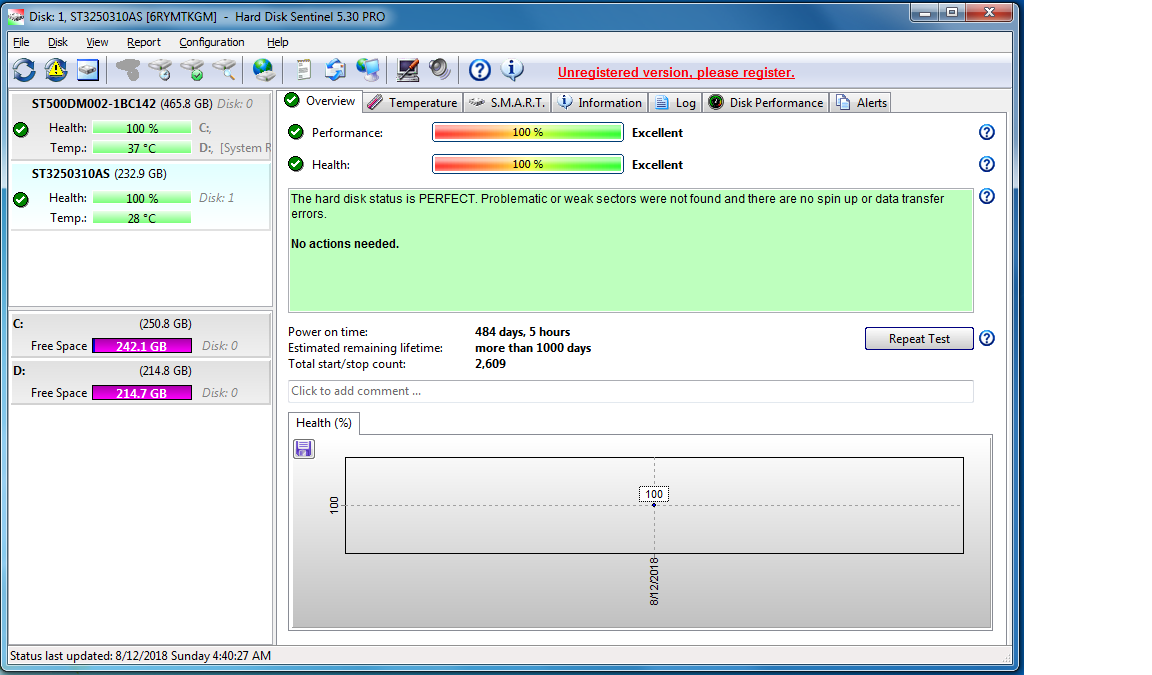Viewport: 1152px width, 675px height.
Task: Switch to the Information tab
Action: coord(600,103)
